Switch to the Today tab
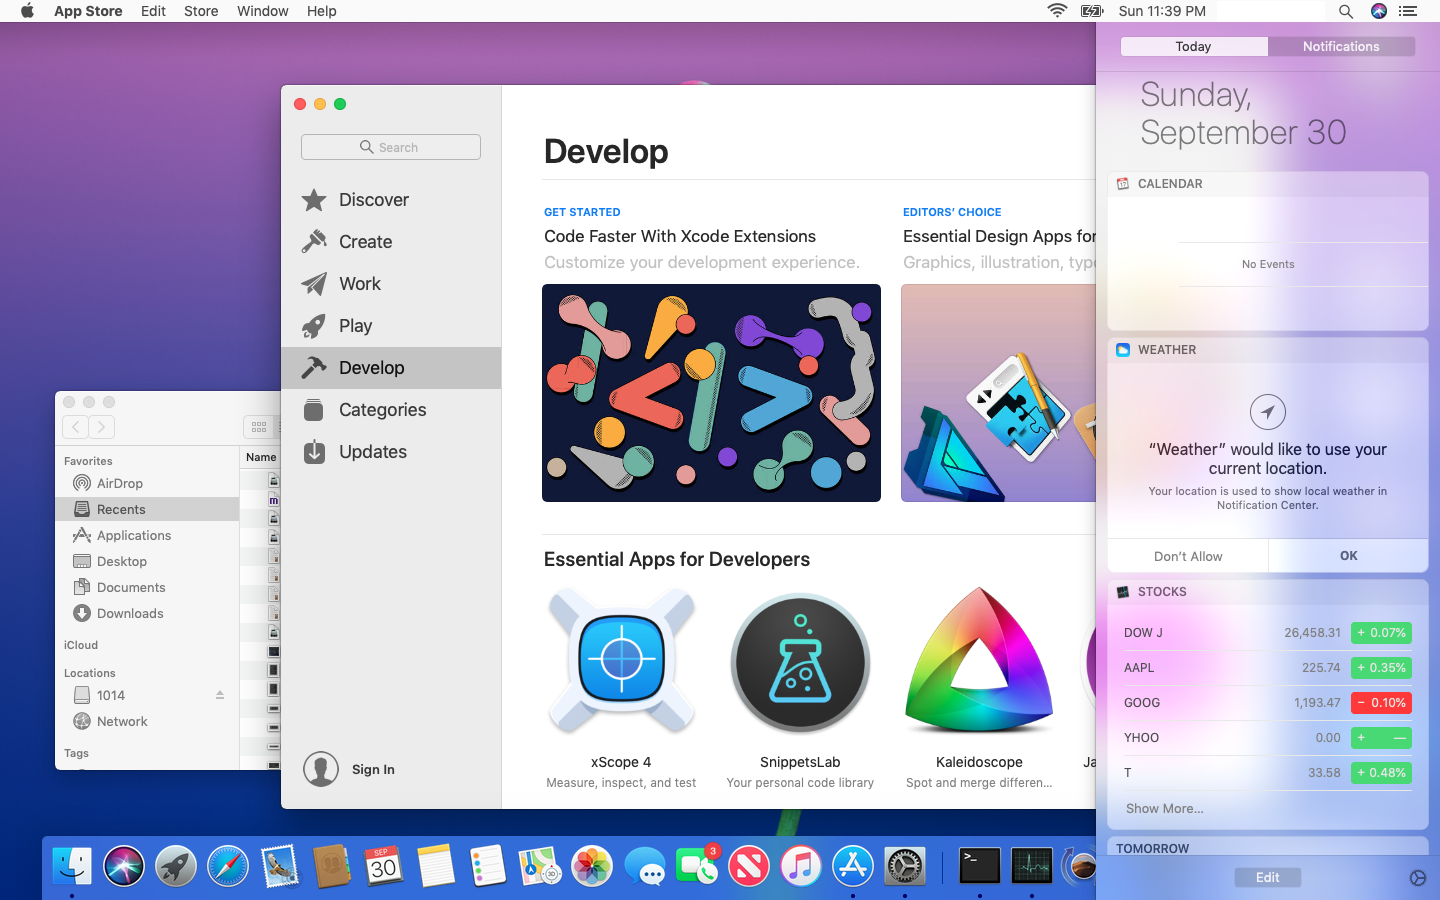This screenshot has width=1440, height=900. 1194,47
